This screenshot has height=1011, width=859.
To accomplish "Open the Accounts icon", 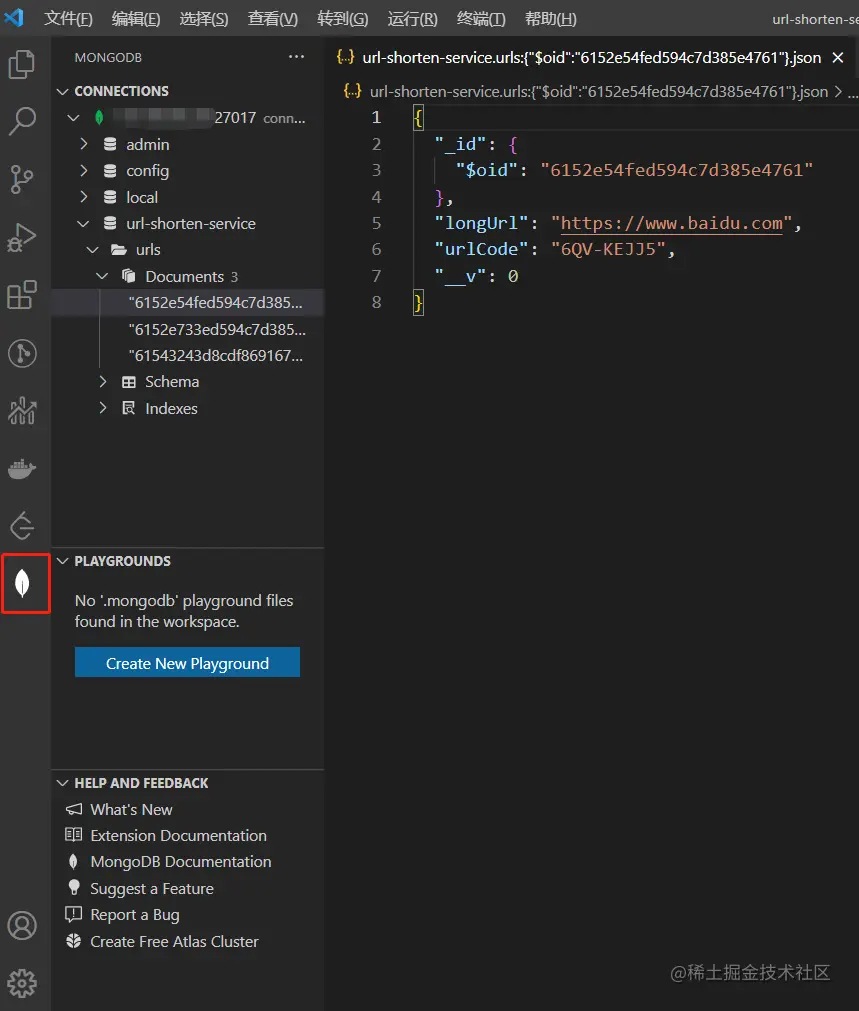I will (x=22, y=925).
